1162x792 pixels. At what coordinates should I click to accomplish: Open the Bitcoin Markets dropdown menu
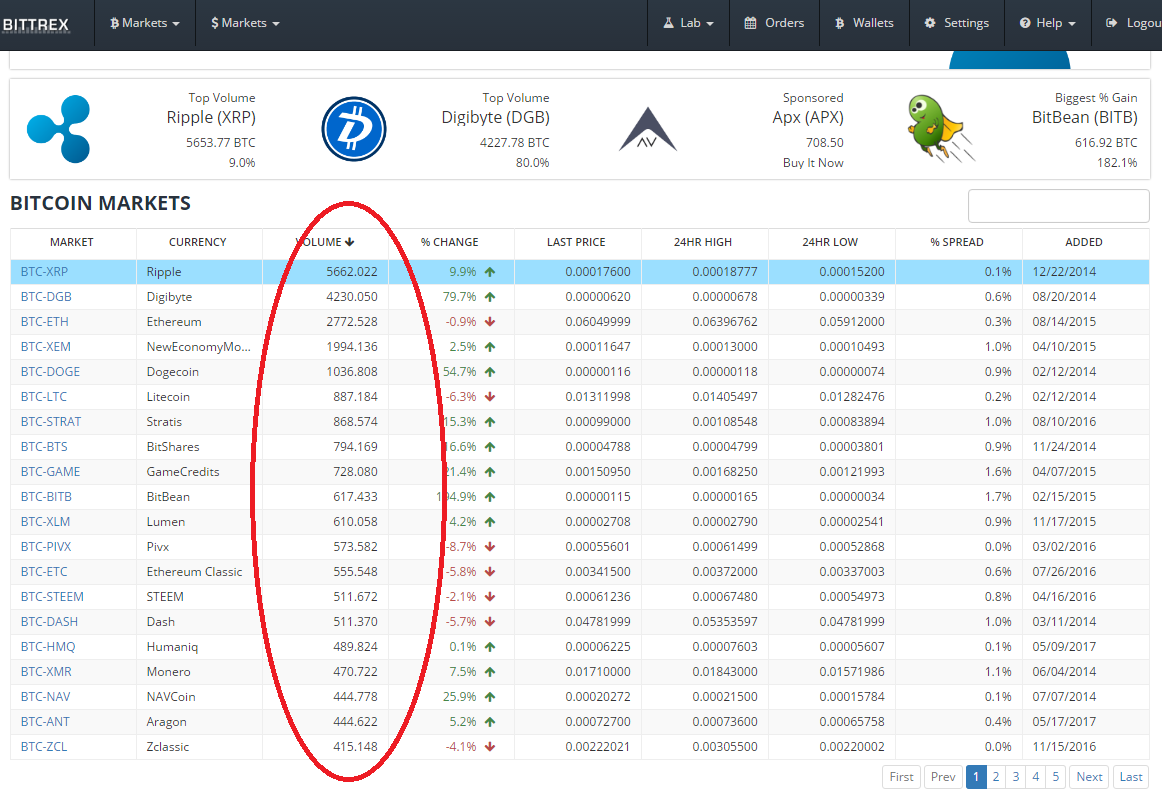click(x=145, y=23)
